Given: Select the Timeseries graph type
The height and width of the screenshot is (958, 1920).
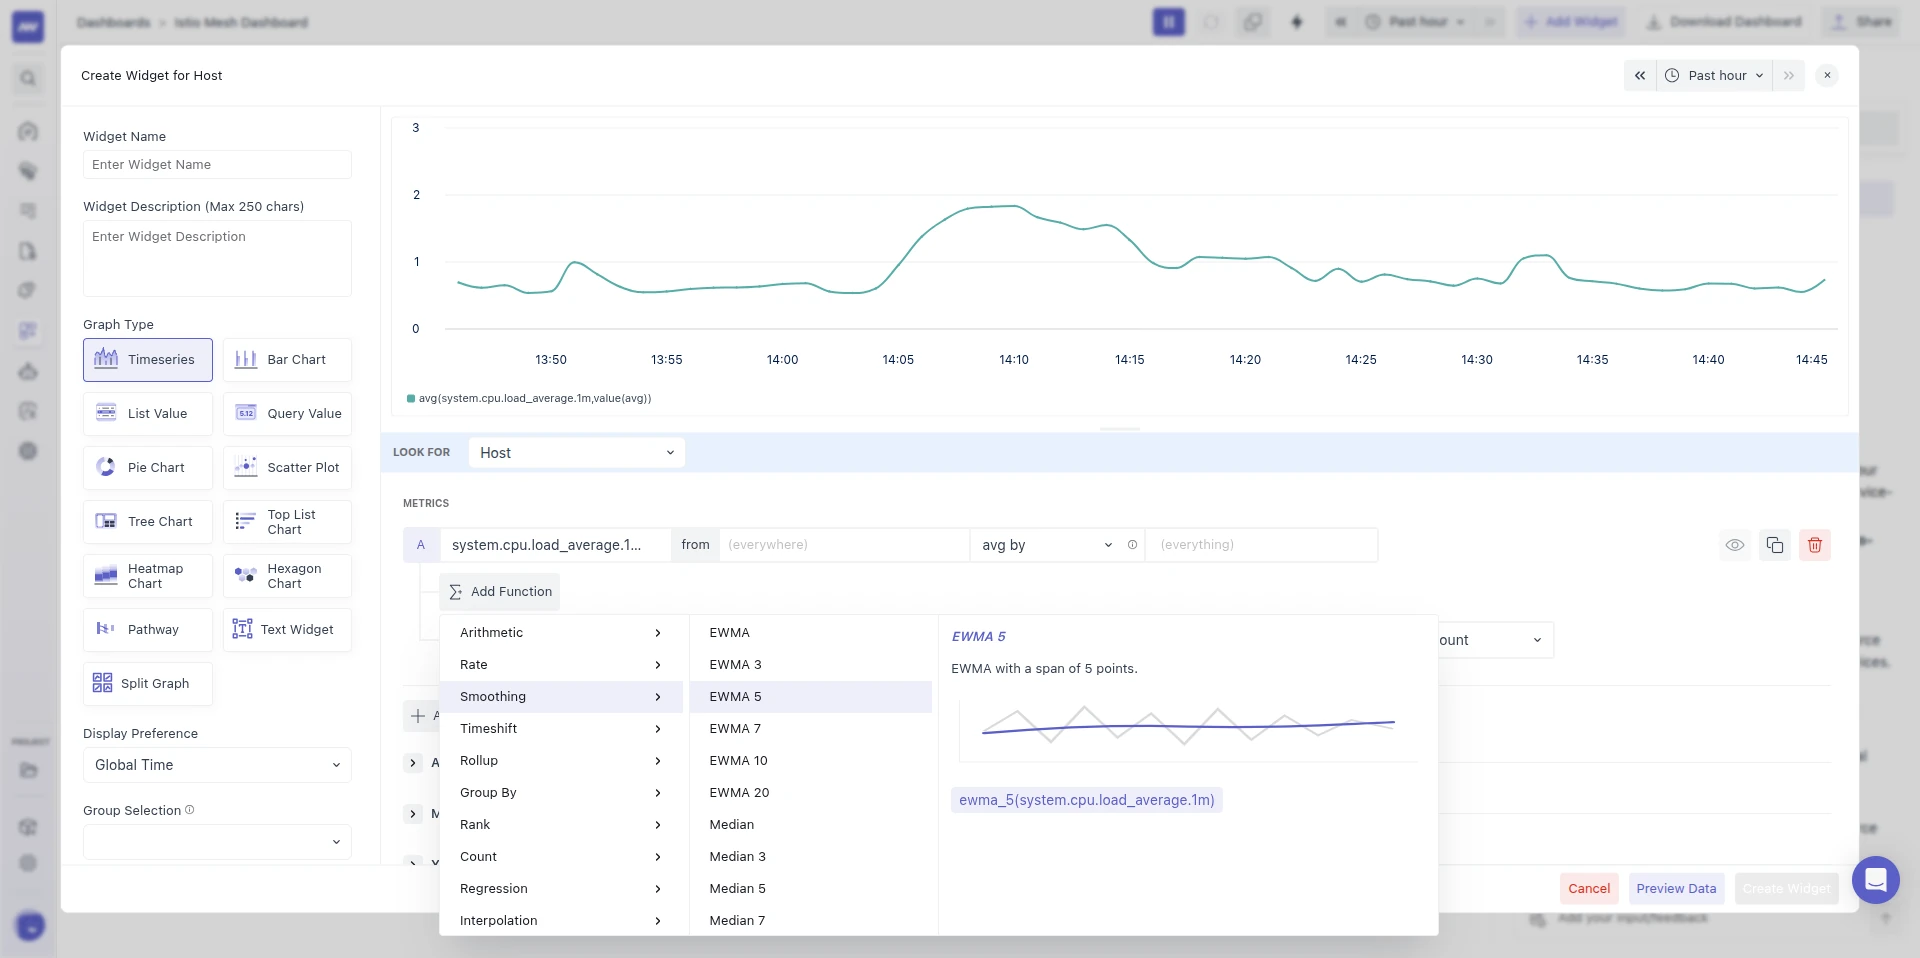Looking at the screenshot, I should tap(148, 360).
